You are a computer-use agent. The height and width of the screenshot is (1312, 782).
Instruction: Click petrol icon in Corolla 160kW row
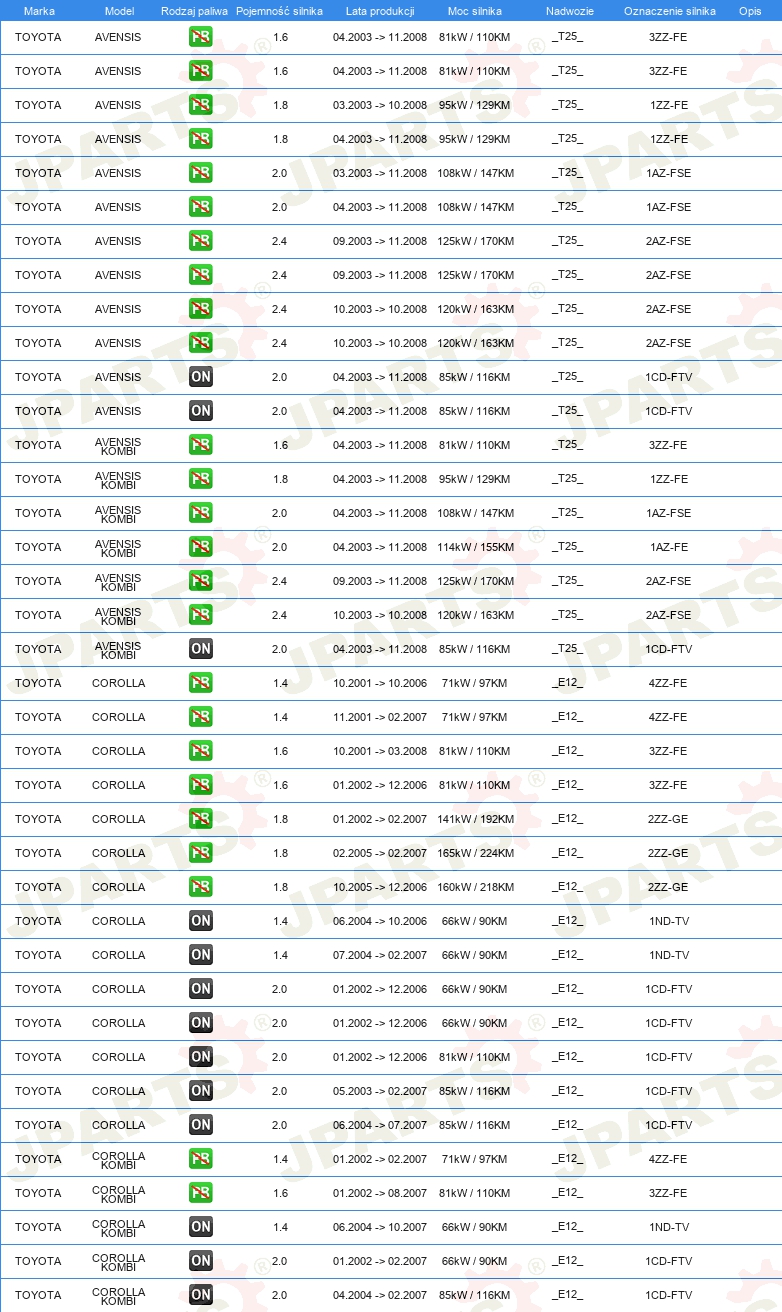tap(201, 887)
